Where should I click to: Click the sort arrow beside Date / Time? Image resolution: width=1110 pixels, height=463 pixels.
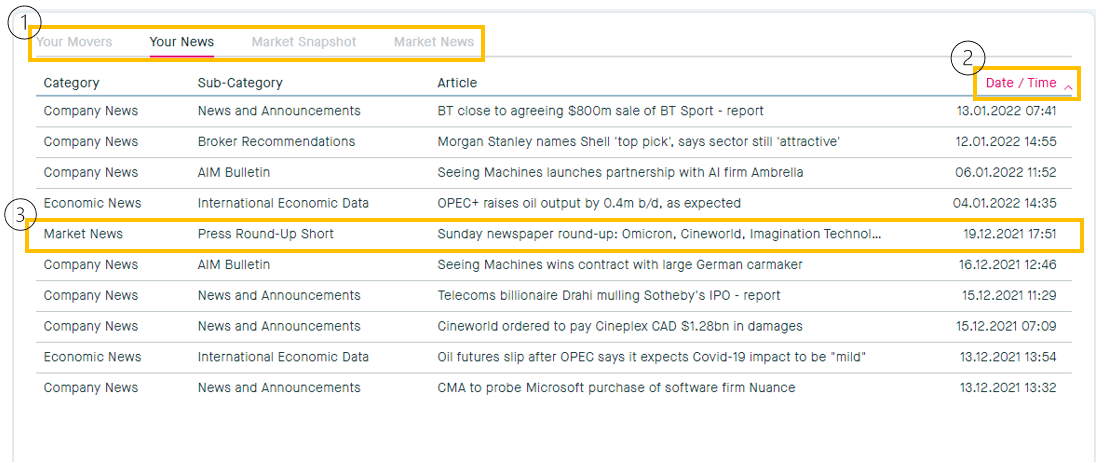1068,88
